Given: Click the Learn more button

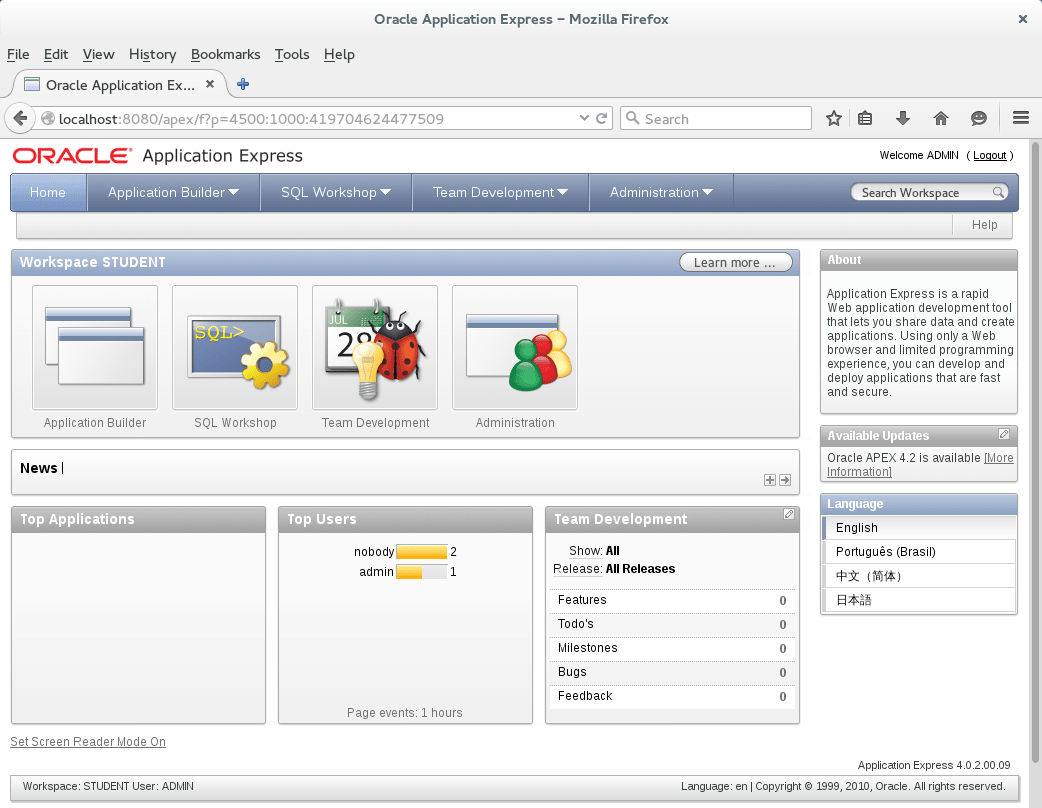Looking at the screenshot, I should [736, 262].
